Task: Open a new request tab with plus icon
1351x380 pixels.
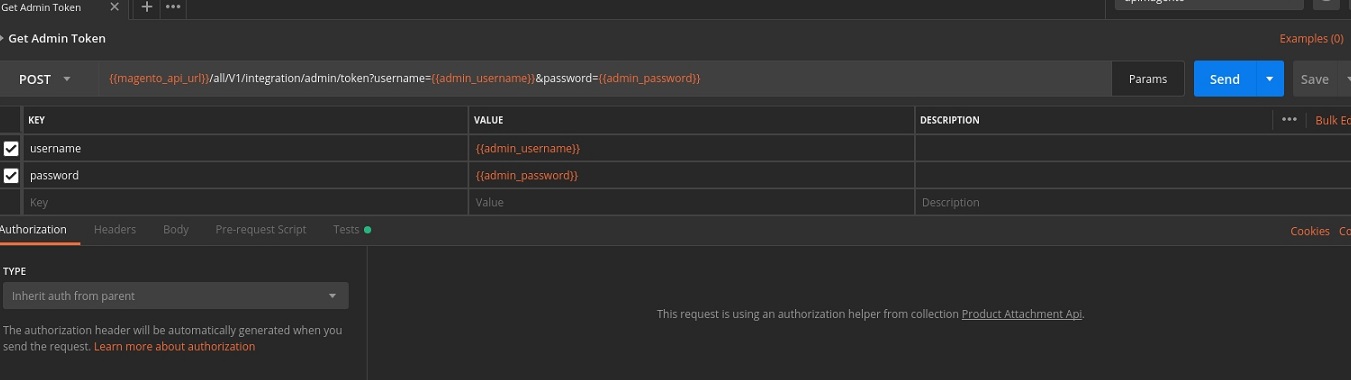Action: pos(147,7)
